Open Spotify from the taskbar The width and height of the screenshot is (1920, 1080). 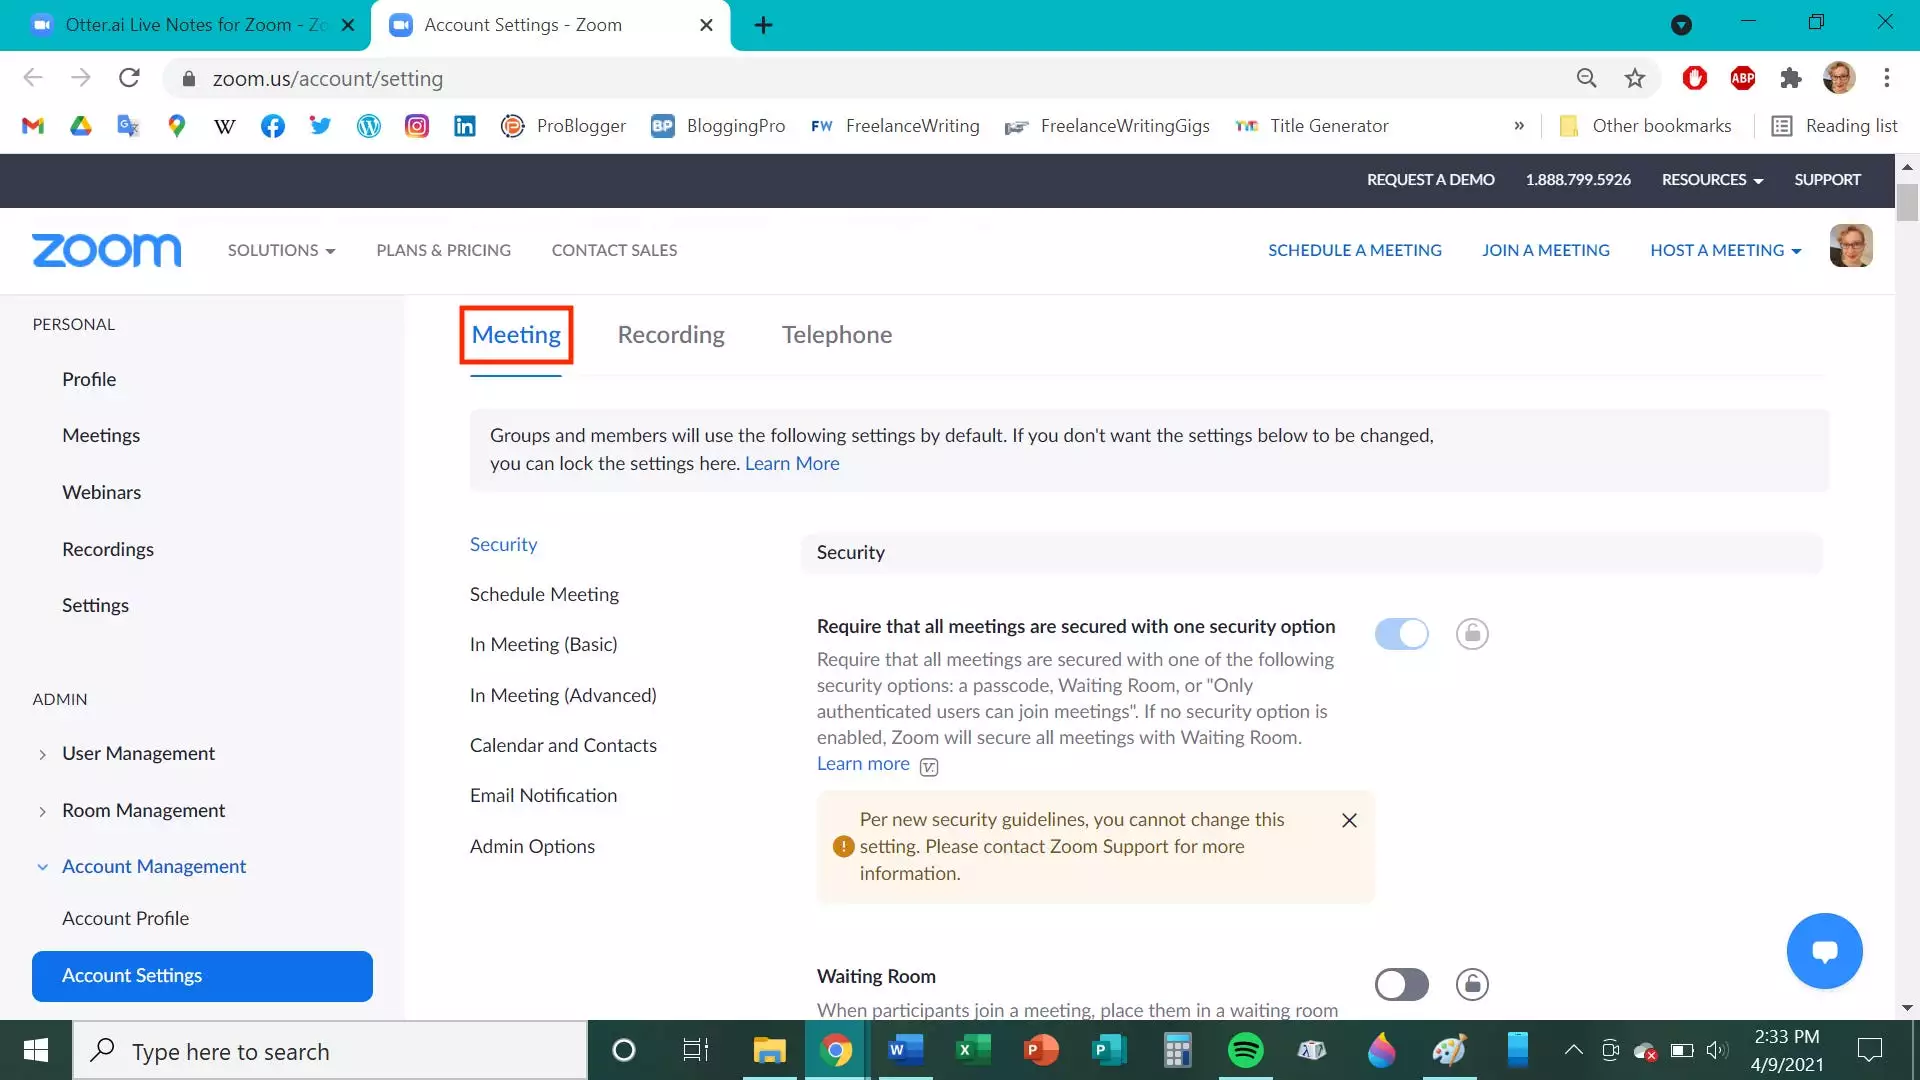(1246, 1051)
